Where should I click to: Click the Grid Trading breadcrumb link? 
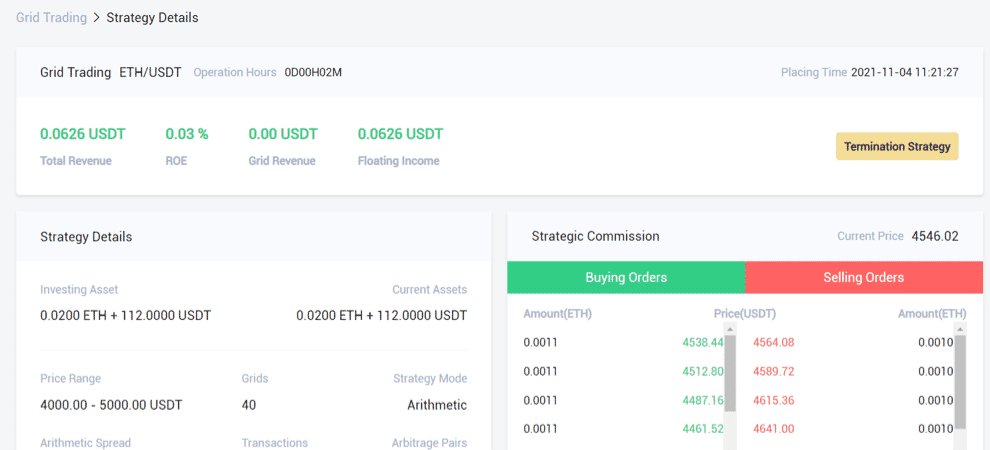tap(50, 18)
